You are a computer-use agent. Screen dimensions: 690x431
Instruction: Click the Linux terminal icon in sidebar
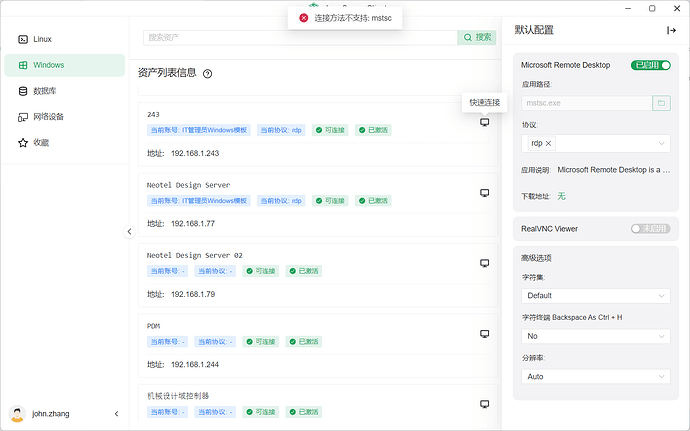click(23, 39)
